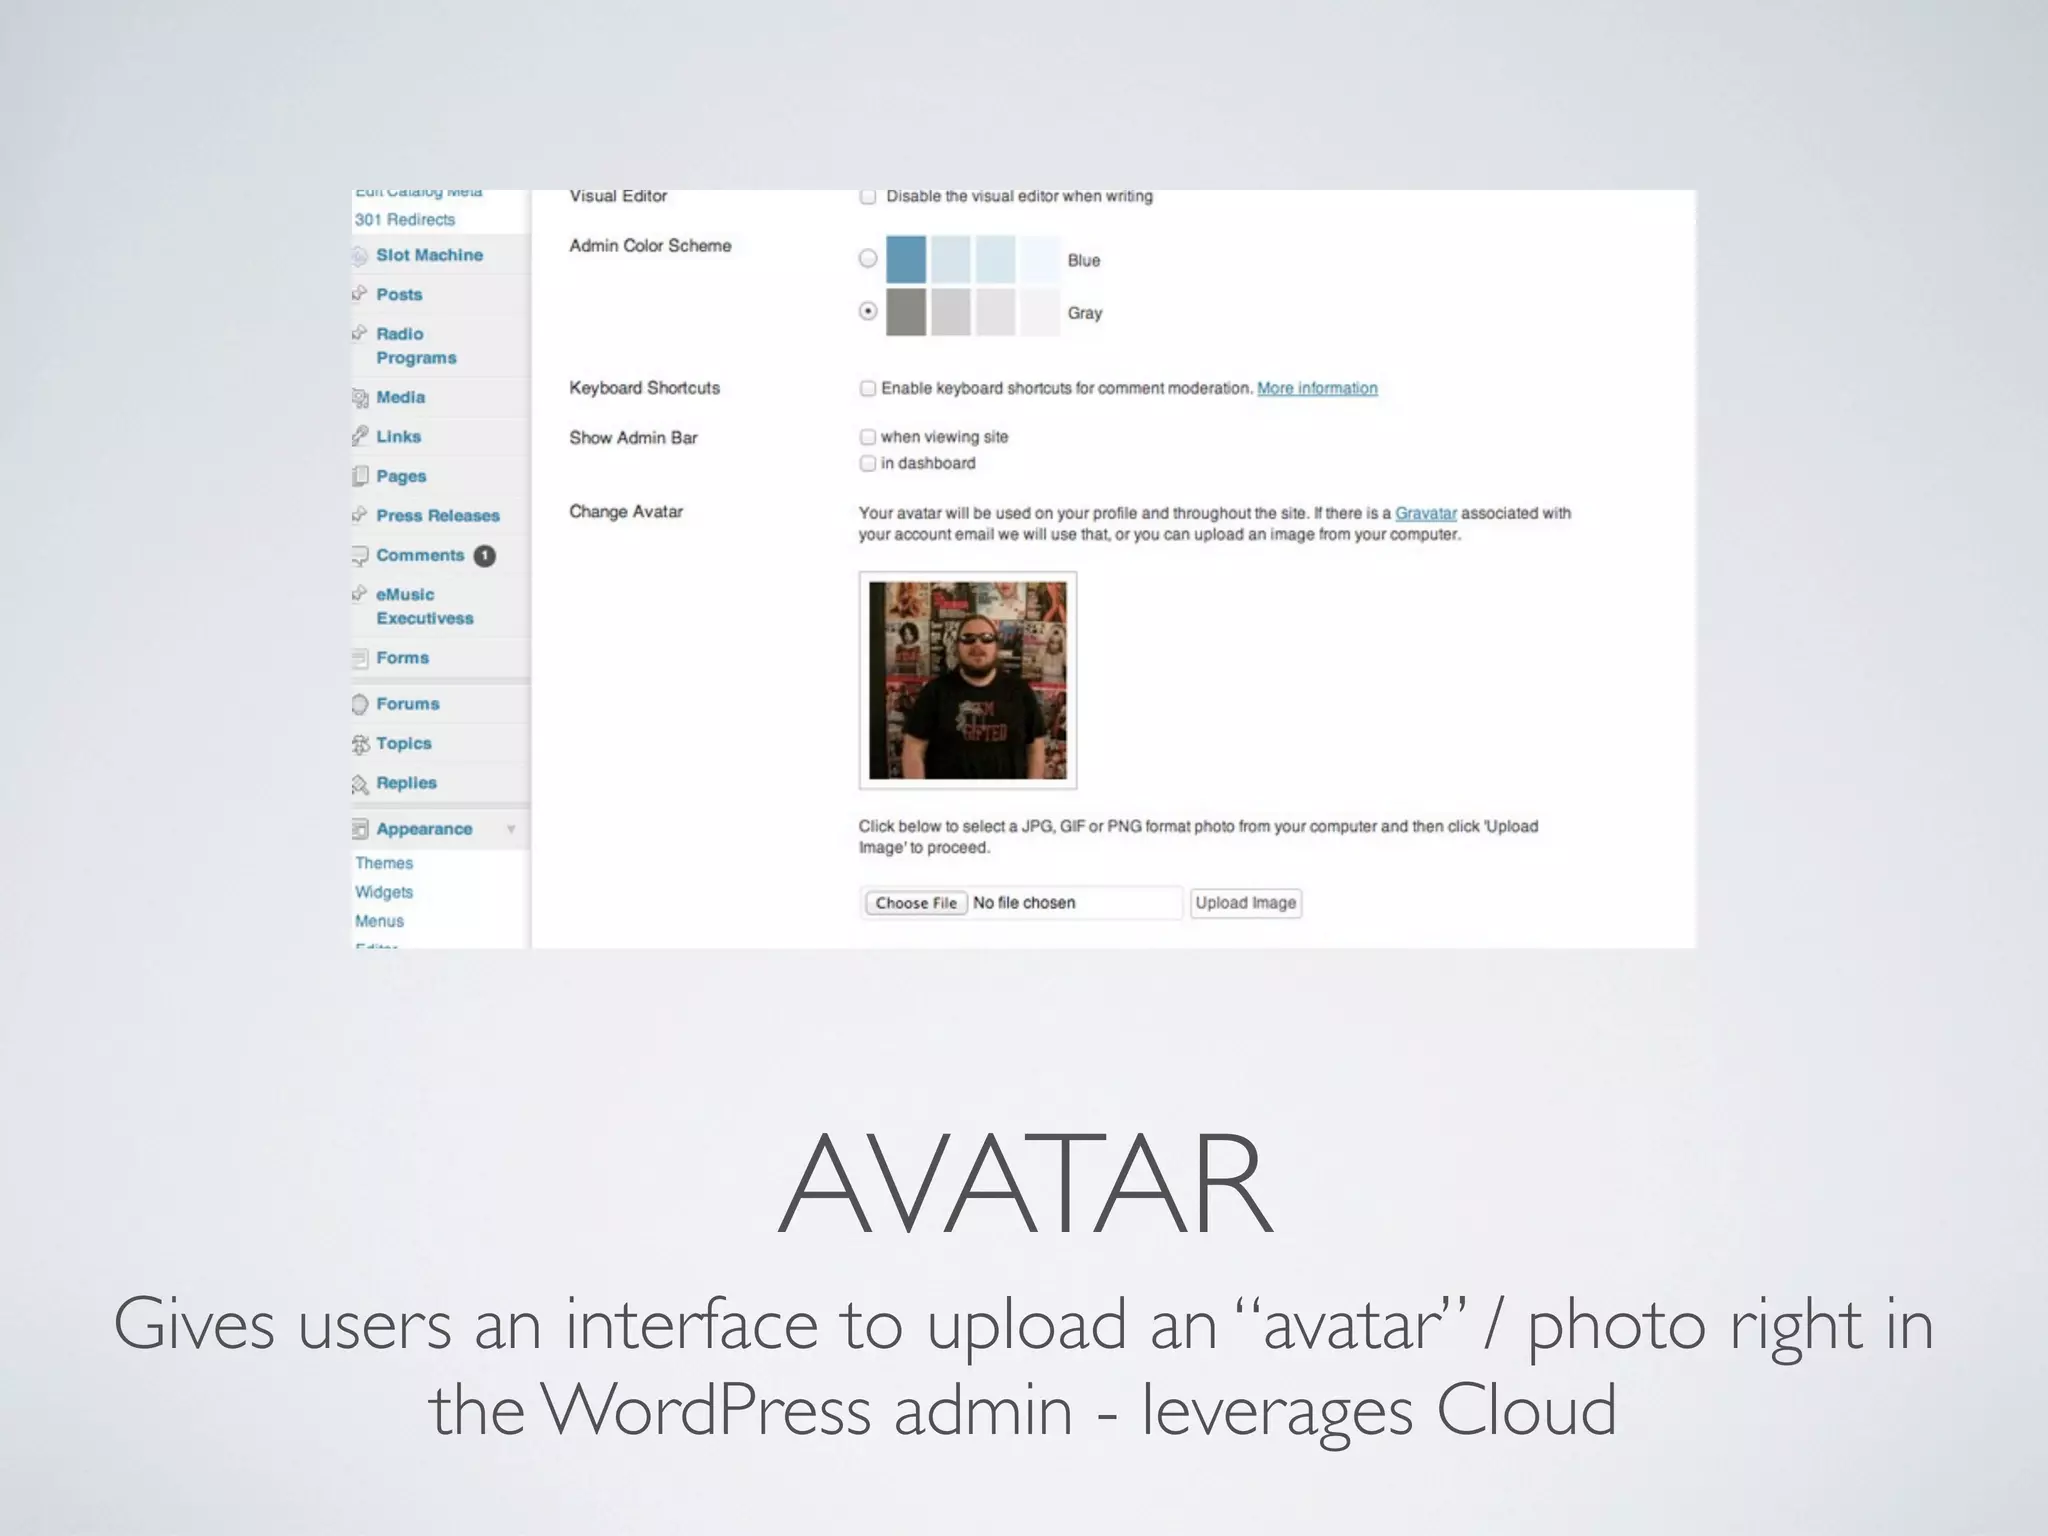
Task: Click the Comments speech bubble icon
Action: coord(360,555)
